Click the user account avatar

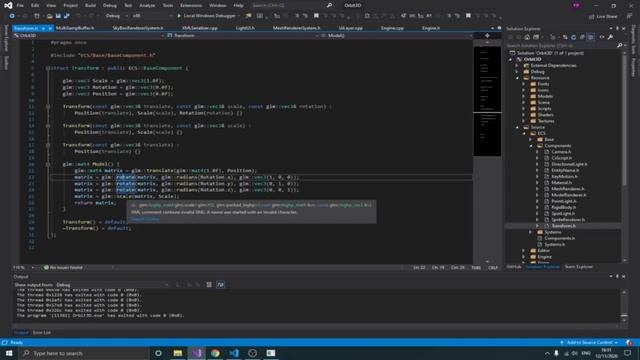click(x=576, y=5)
